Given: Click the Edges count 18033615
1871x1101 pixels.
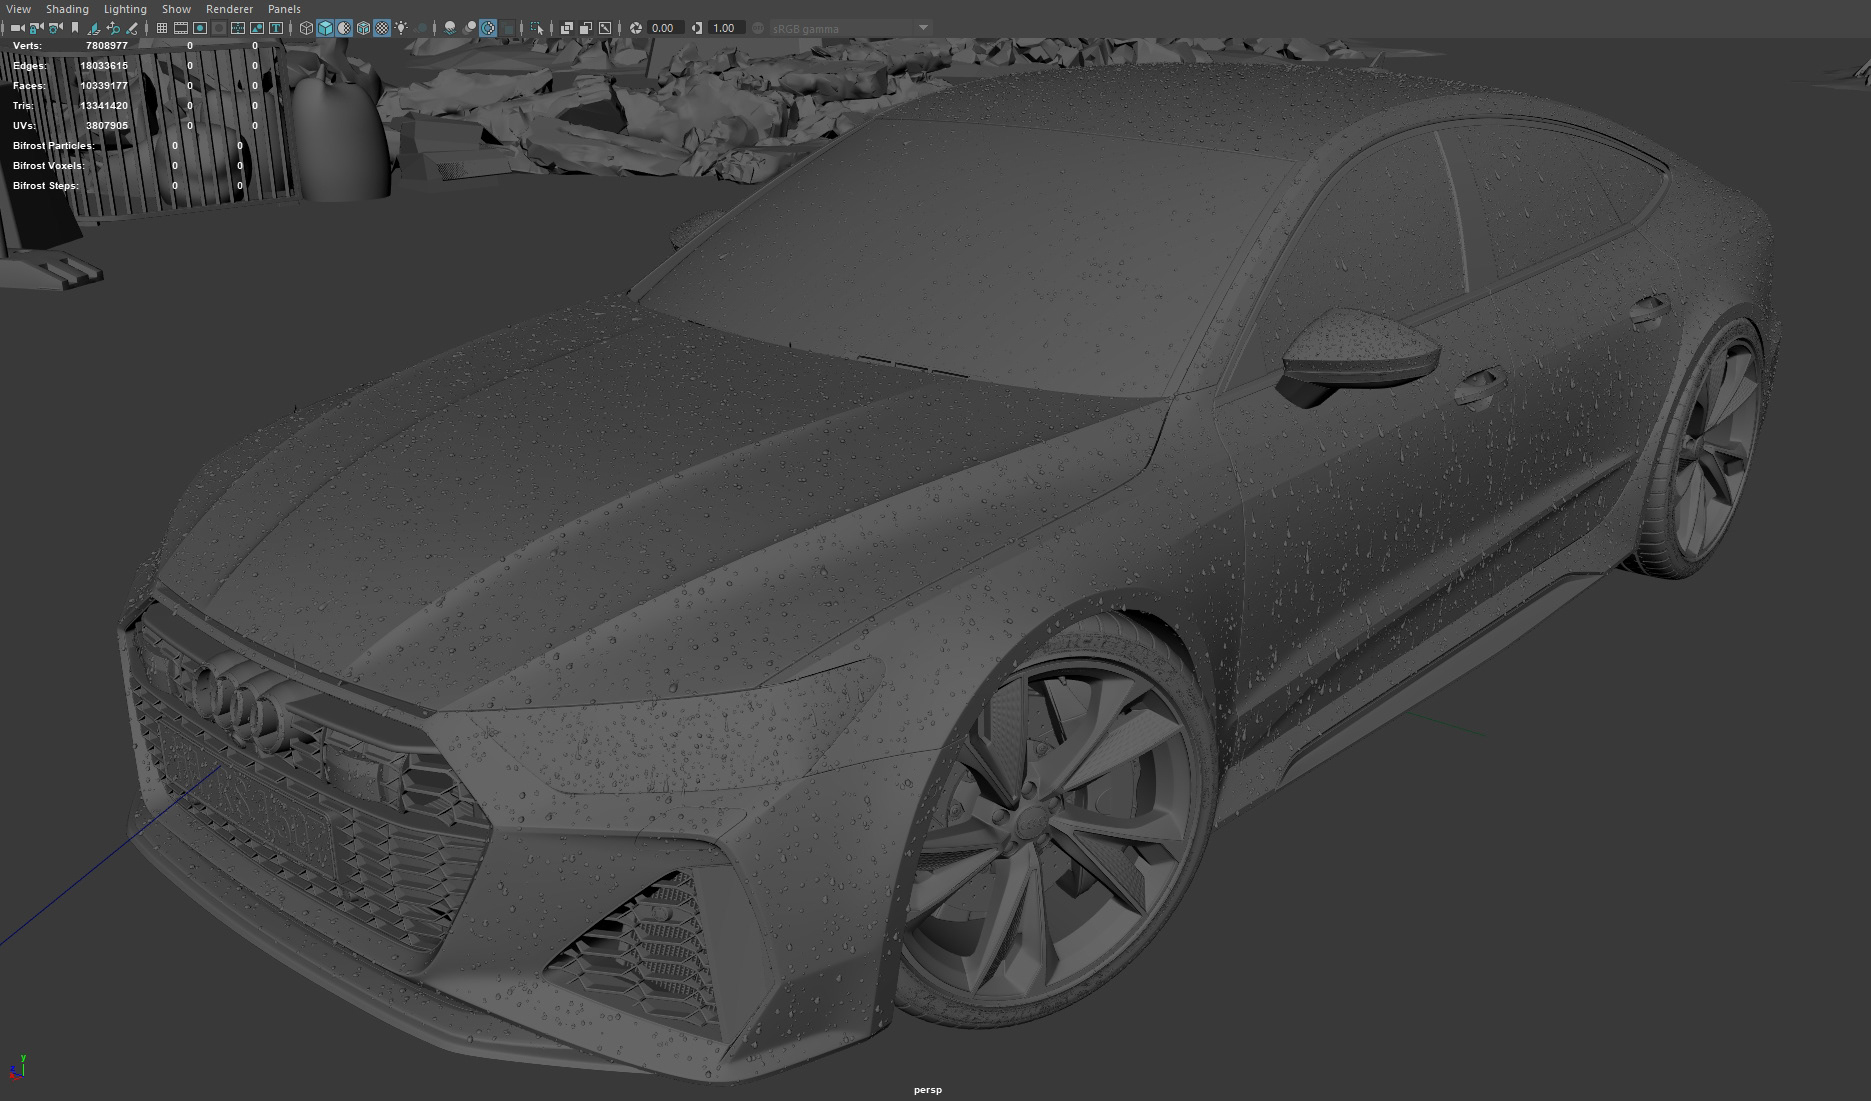Looking at the screenshot, I should pyautogui.click(x=104, y=66).
